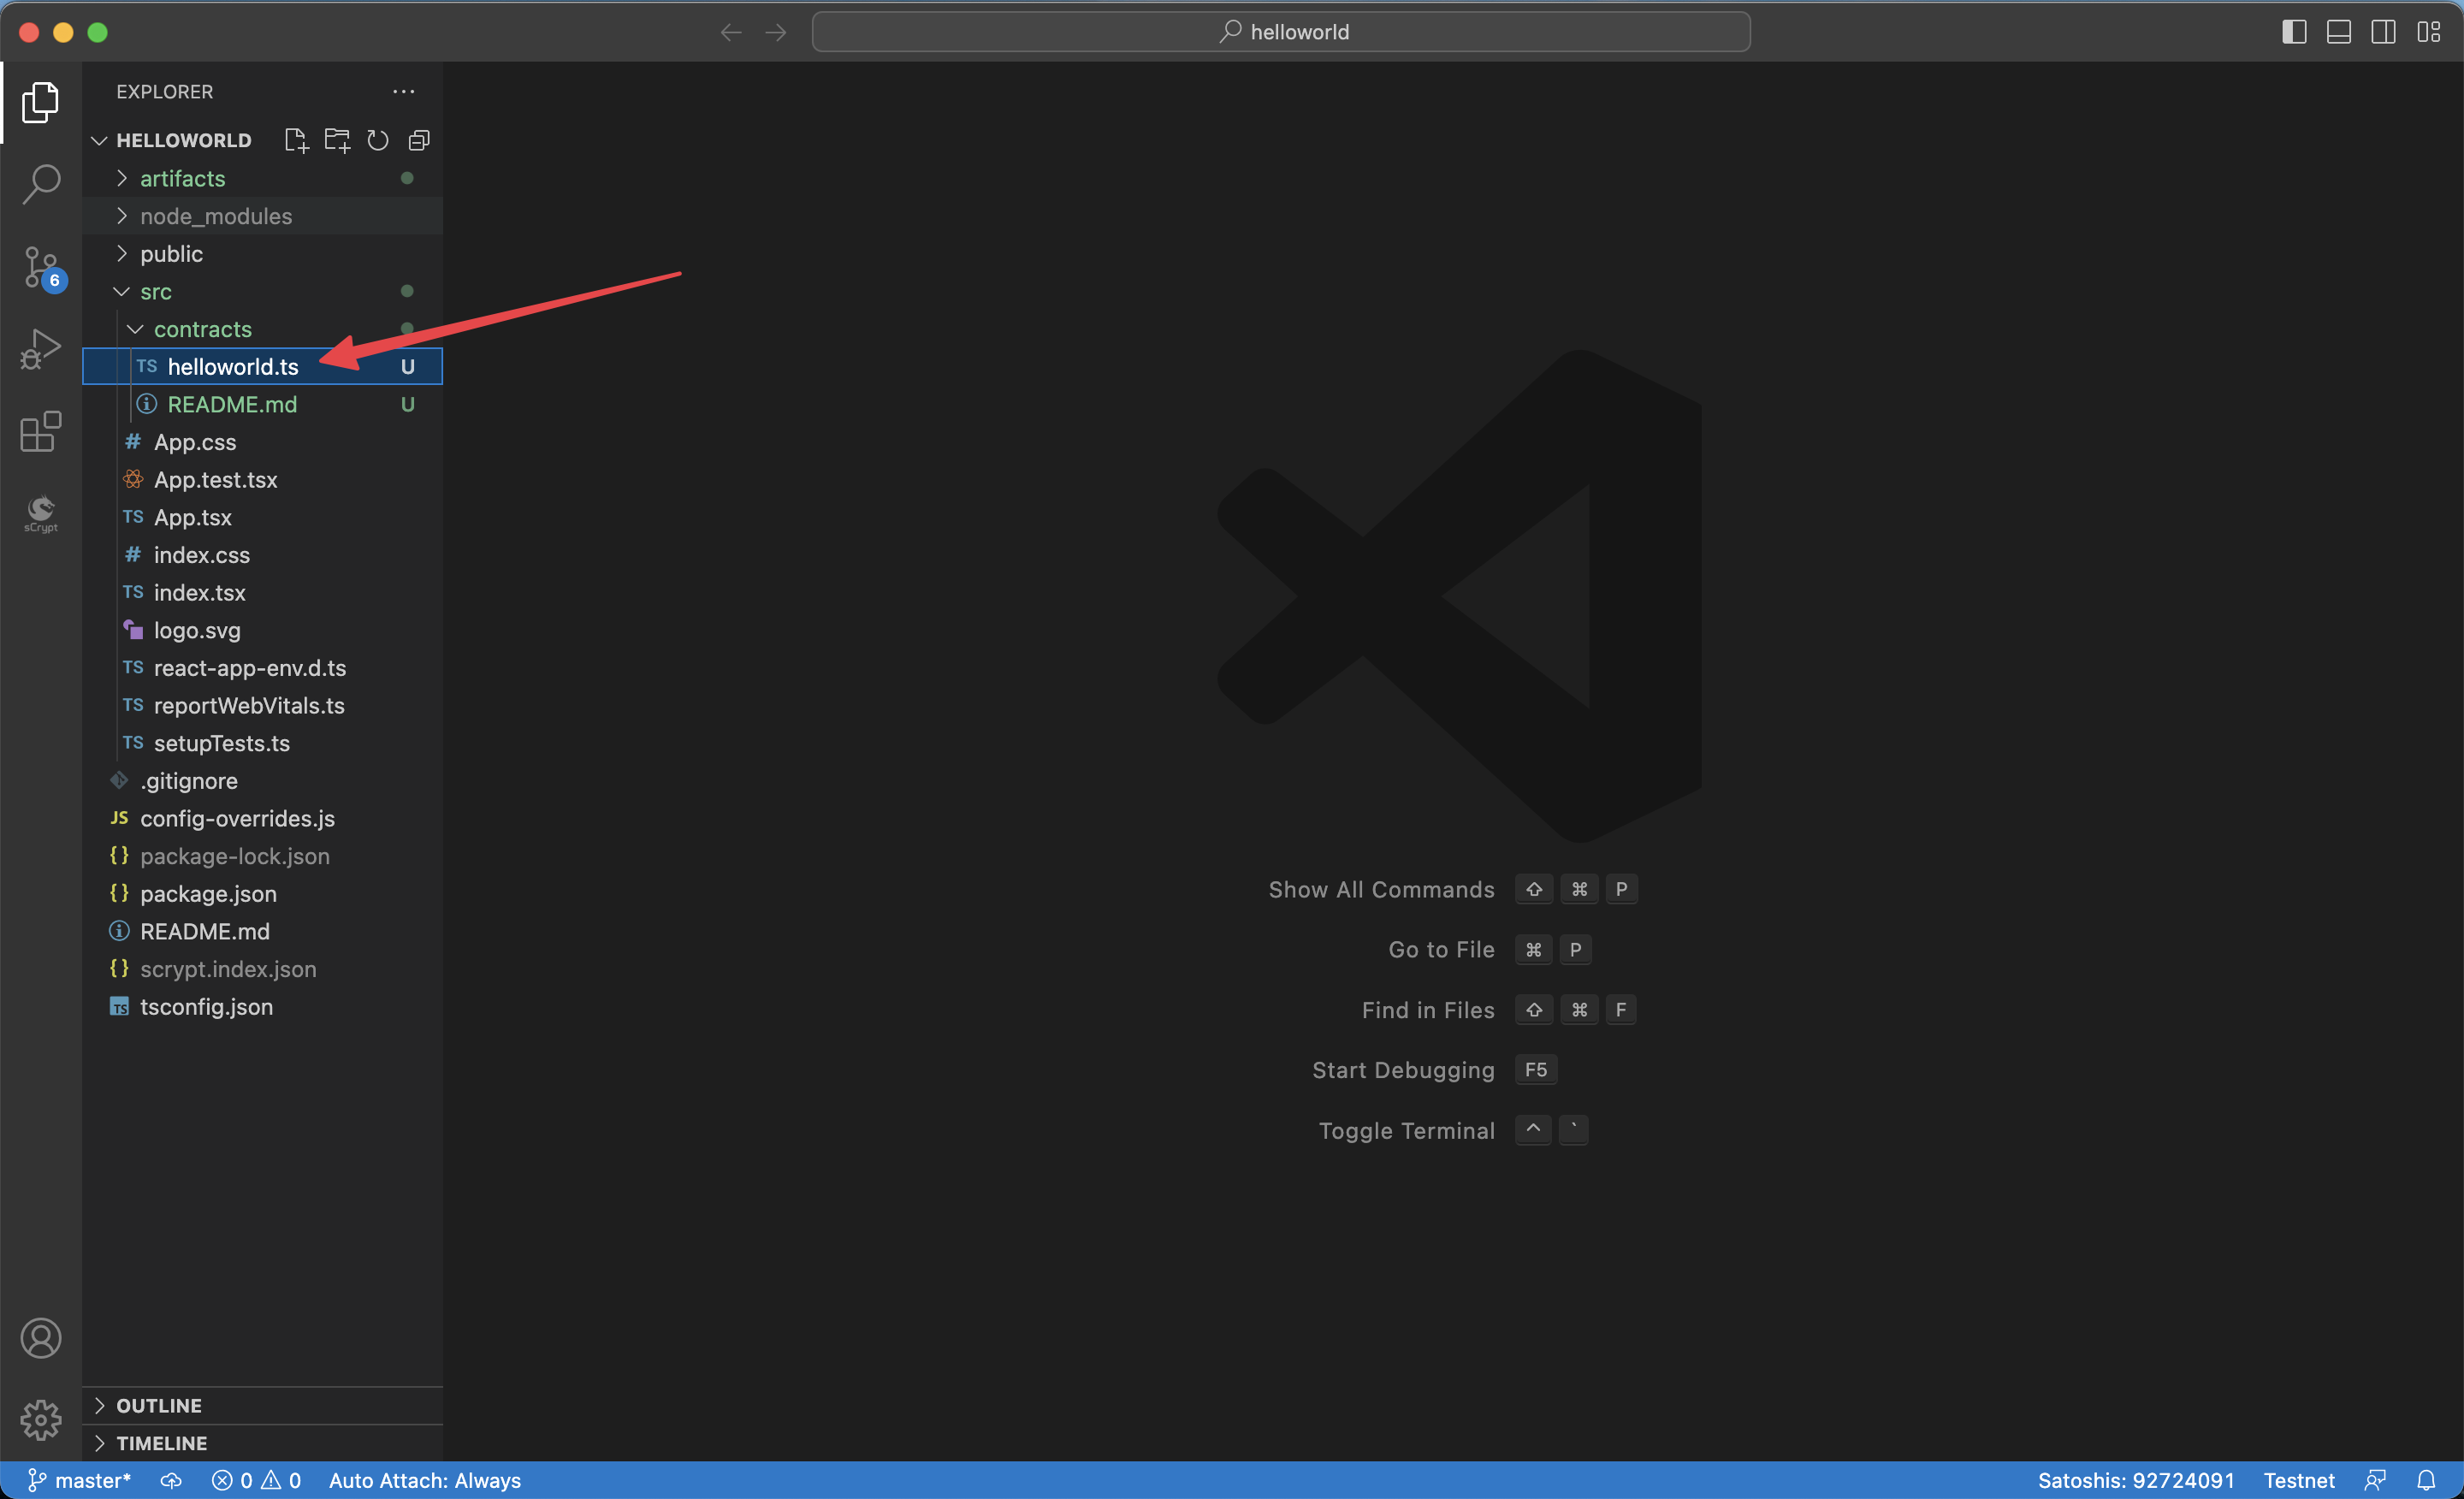
Task: Toggle primary side bar visibility
Action: click(2294, 32)
